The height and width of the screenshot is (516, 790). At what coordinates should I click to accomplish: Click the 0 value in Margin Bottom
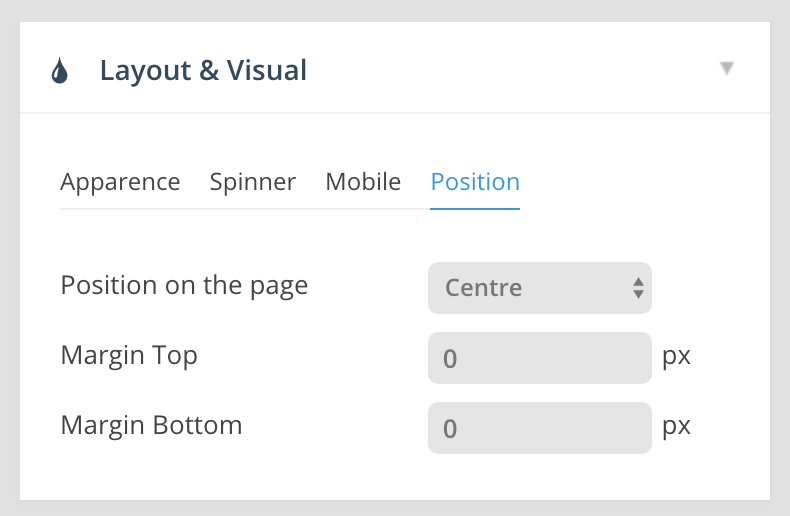(x=450, y=429)
